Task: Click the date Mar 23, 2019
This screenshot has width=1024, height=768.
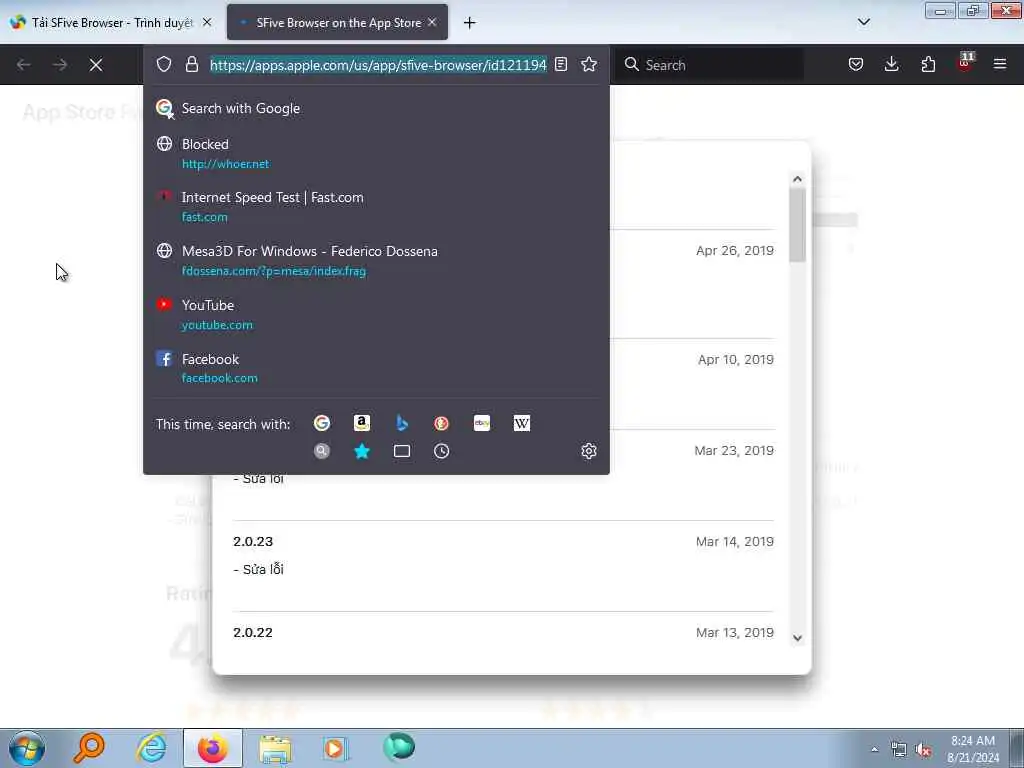Action: click(734, 451)
